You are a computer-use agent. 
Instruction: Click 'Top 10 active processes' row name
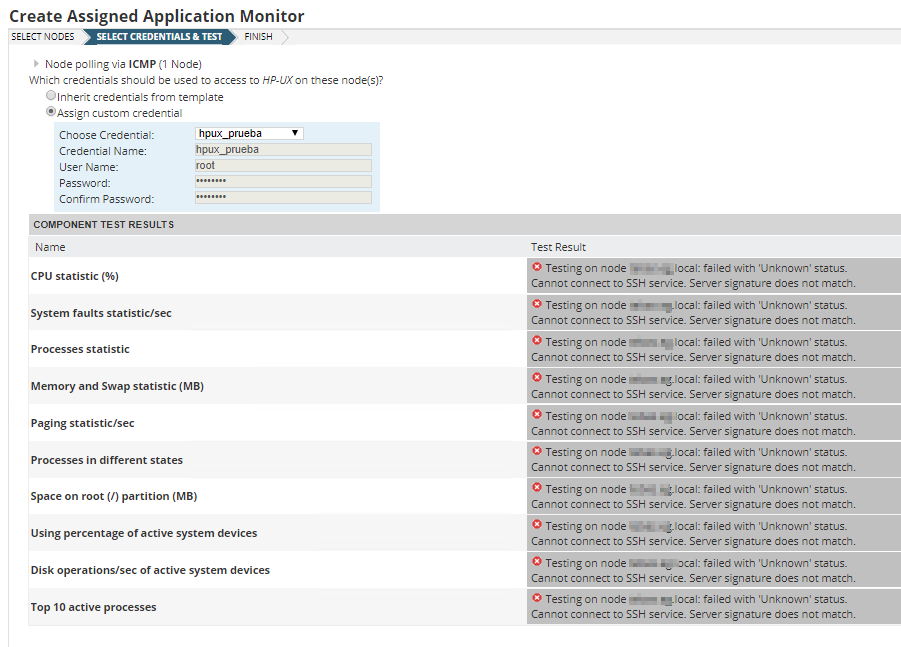(x=93, y=607)
